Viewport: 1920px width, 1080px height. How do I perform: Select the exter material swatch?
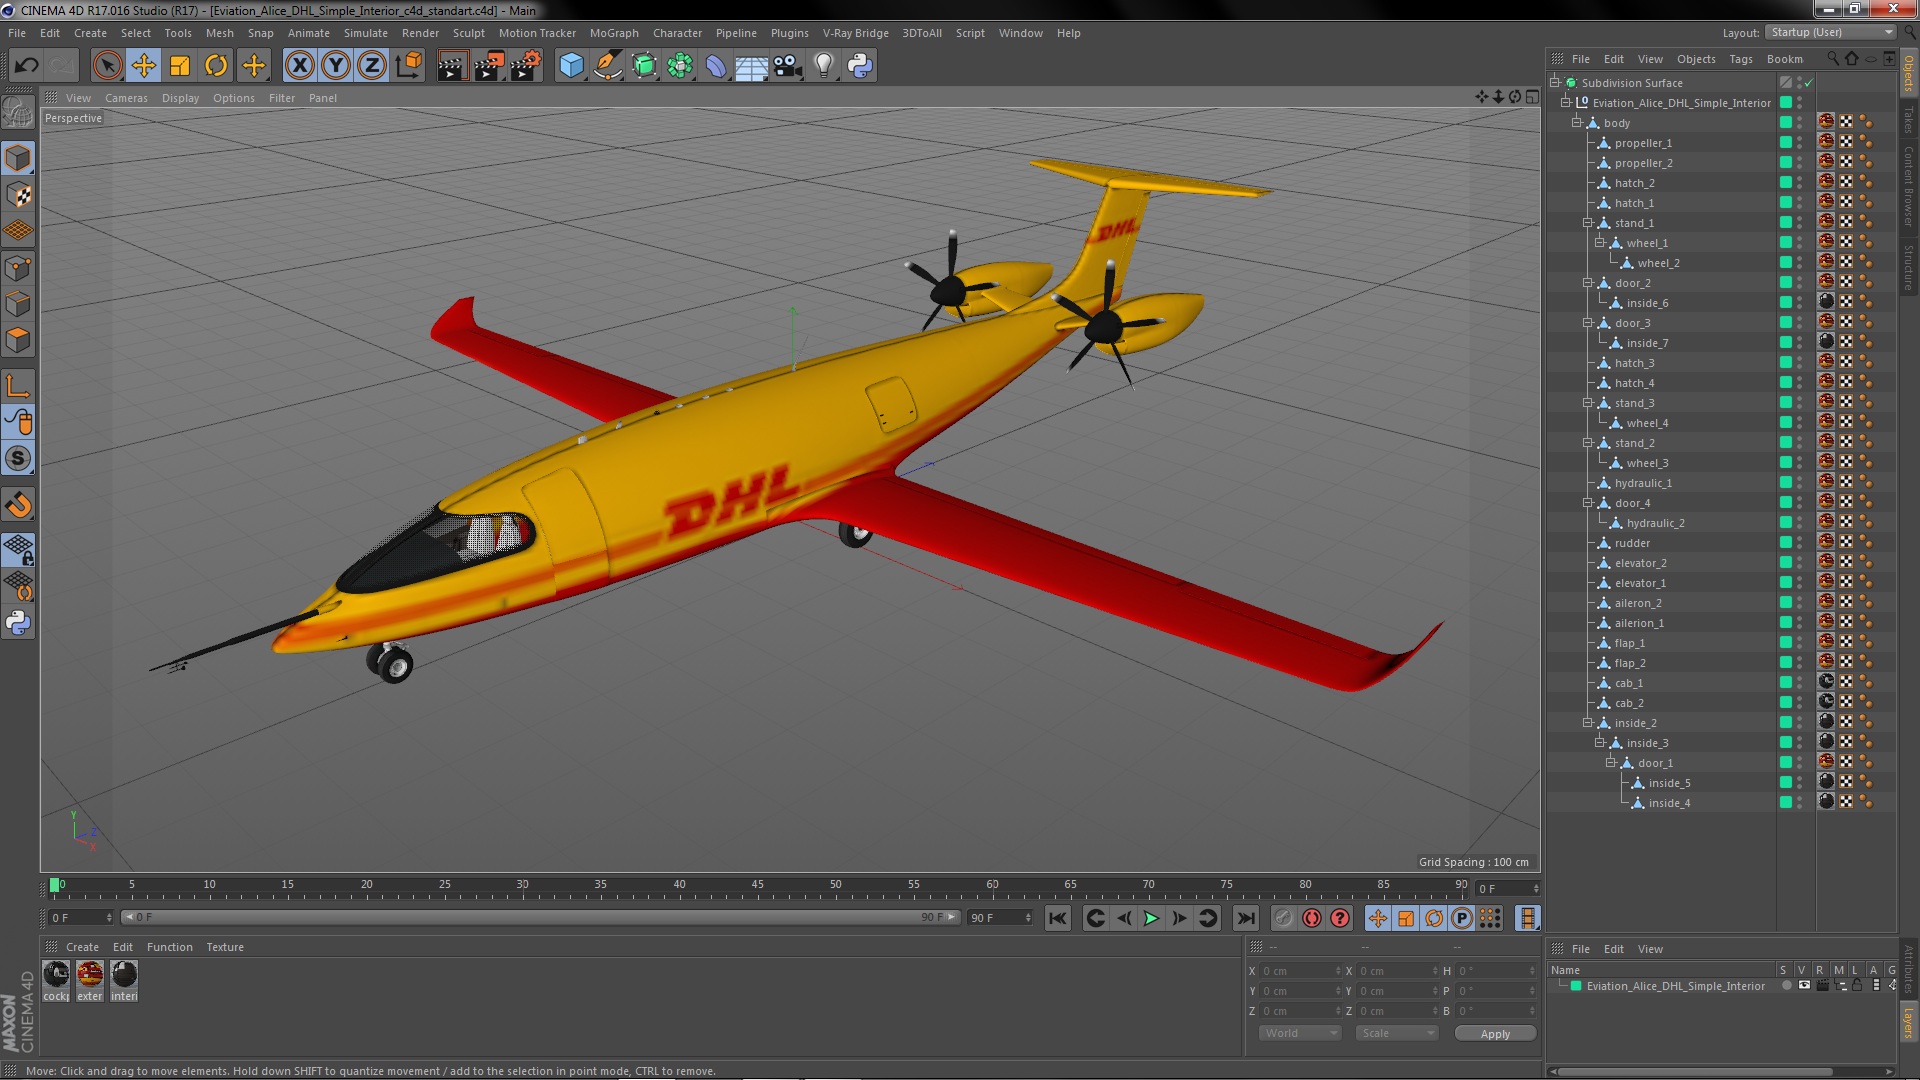[x=90, y=980]
